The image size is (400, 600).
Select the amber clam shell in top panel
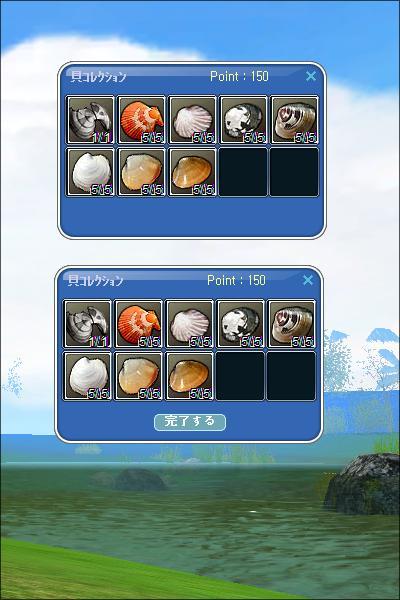(x=193, y=172)
